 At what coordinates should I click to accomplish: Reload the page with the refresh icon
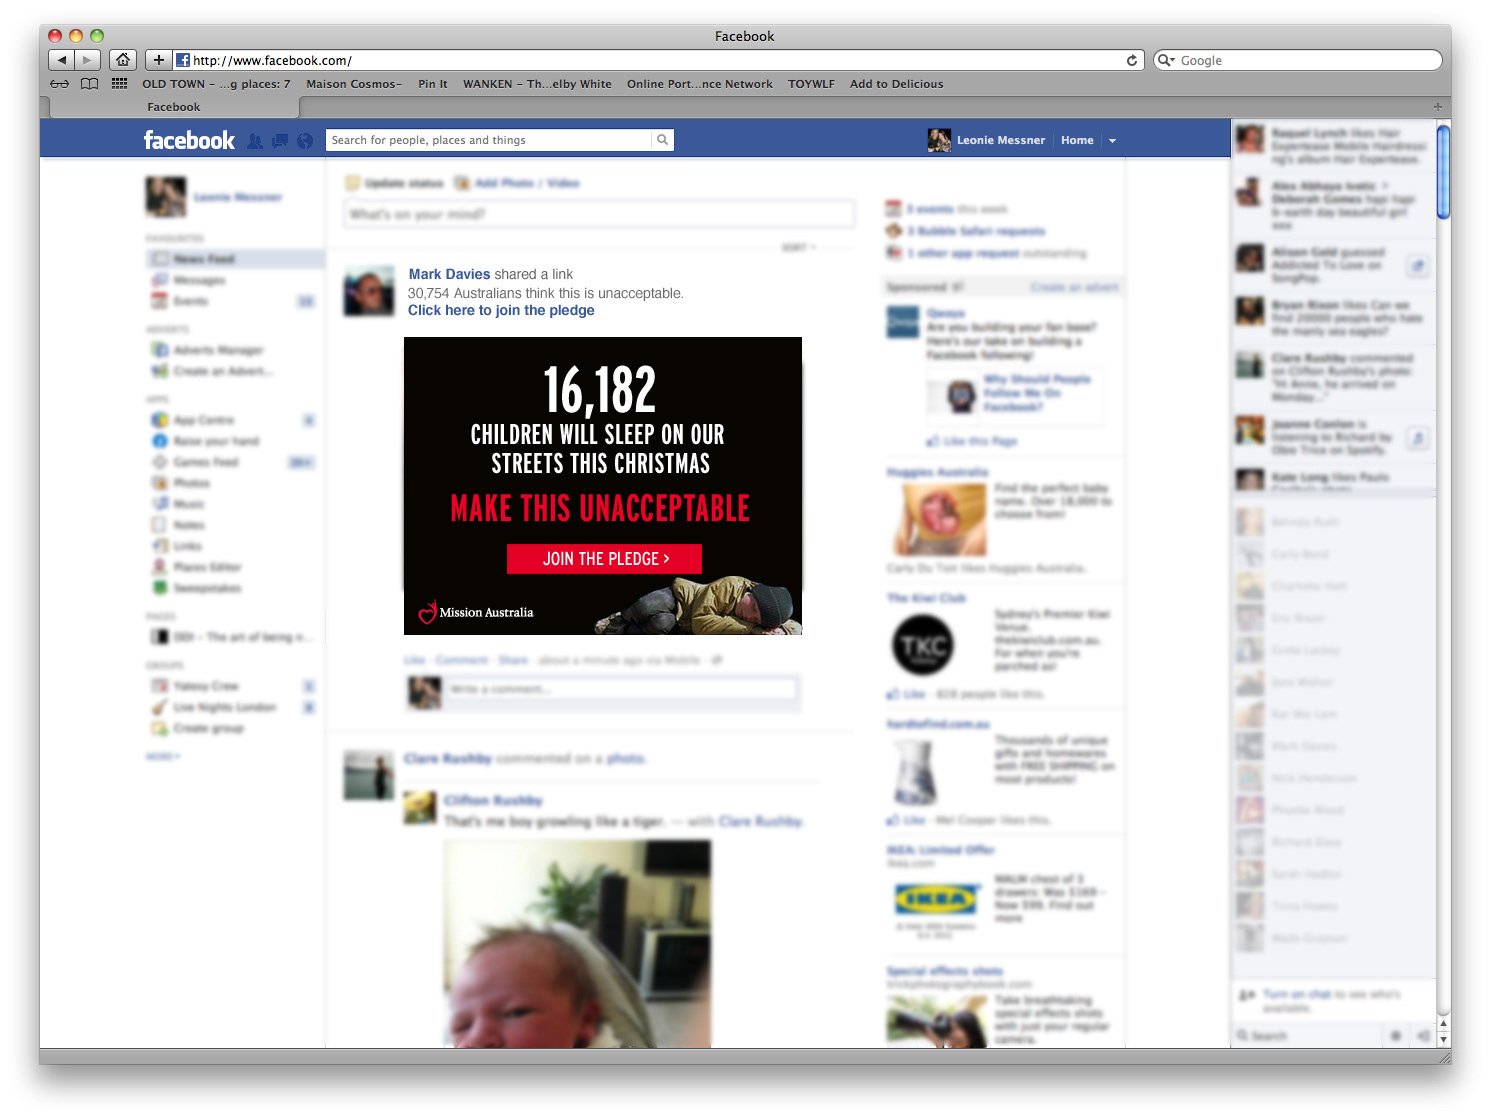coord(1132,60)
